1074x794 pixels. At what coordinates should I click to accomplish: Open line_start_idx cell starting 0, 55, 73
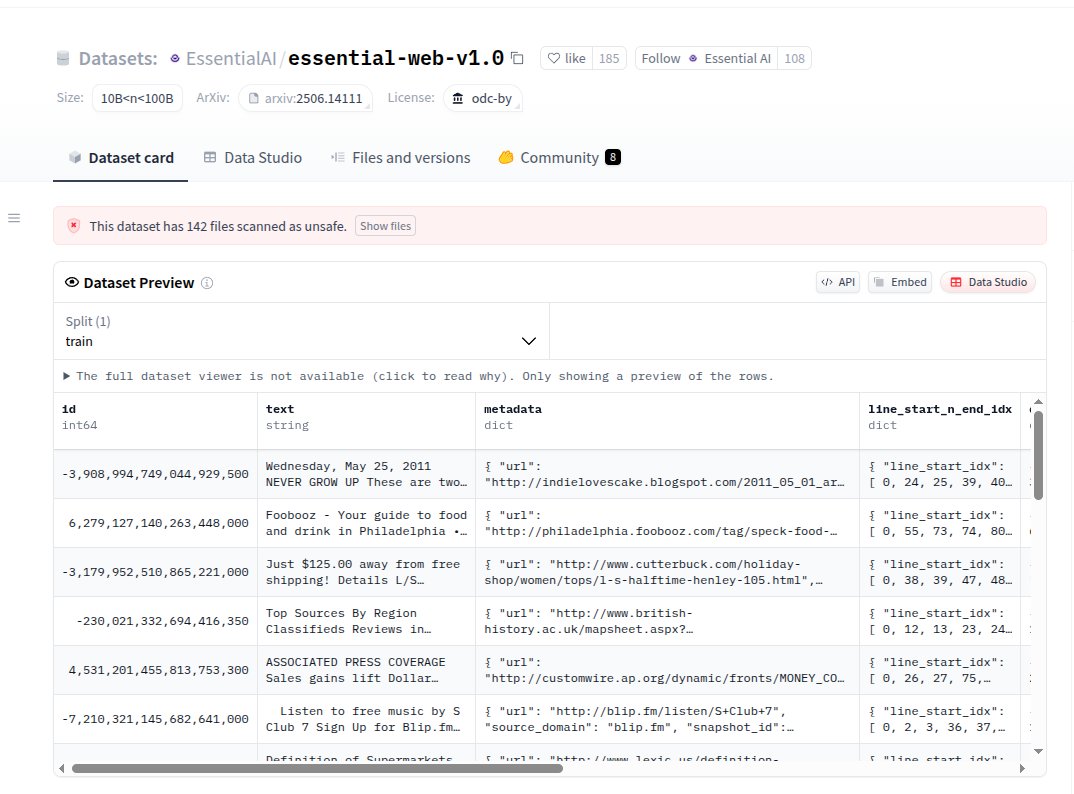point(940,523)
